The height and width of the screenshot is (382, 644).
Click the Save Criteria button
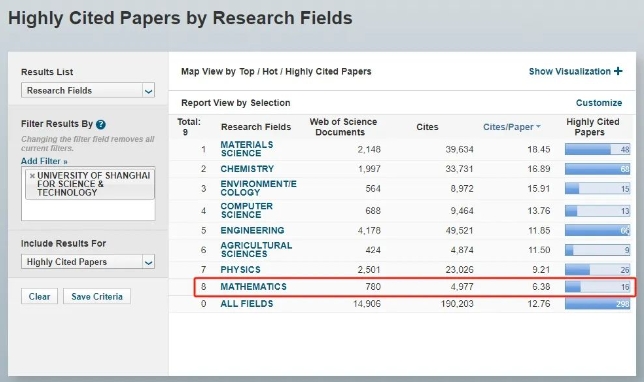click(97, 296)
